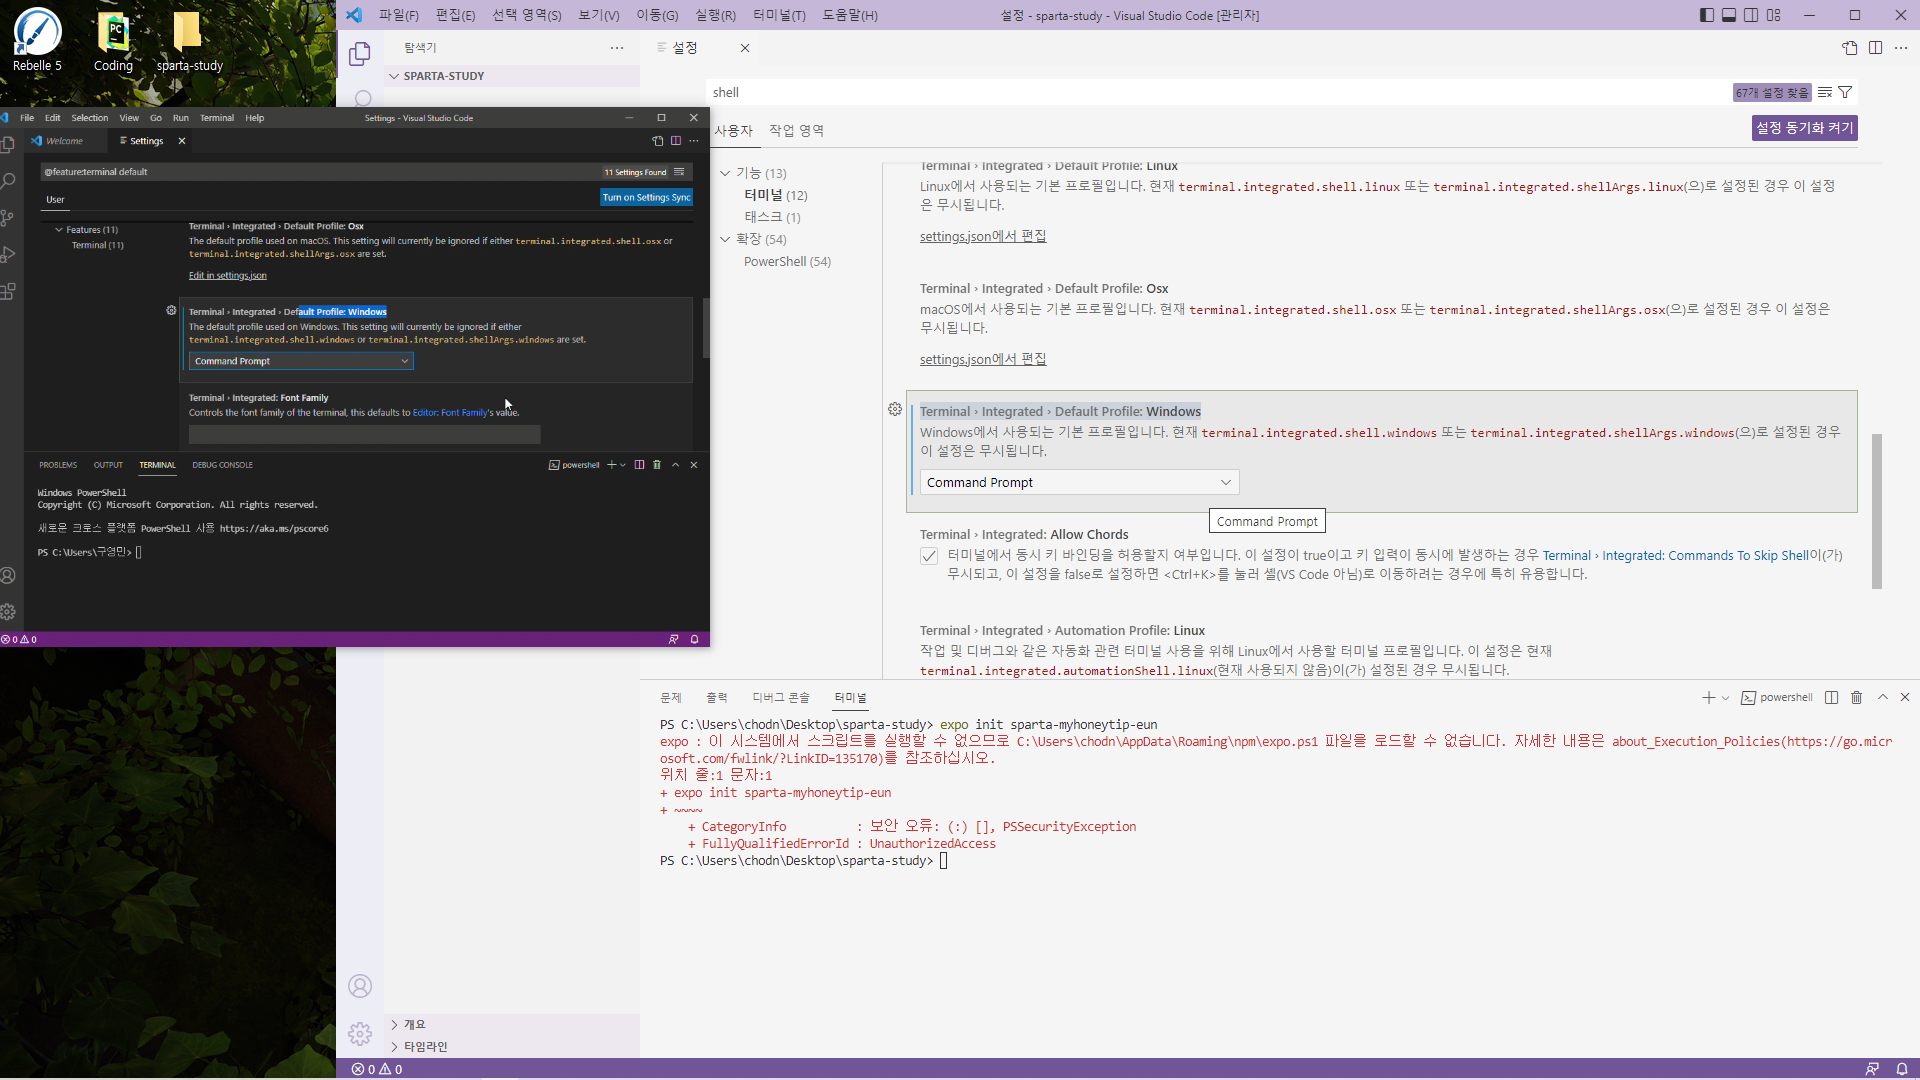Screen dimensions: 1920x1080
Task: Click settings.json에서 편집 link under Default Profile: Osx in purple window
Action: tap(983, 359)
